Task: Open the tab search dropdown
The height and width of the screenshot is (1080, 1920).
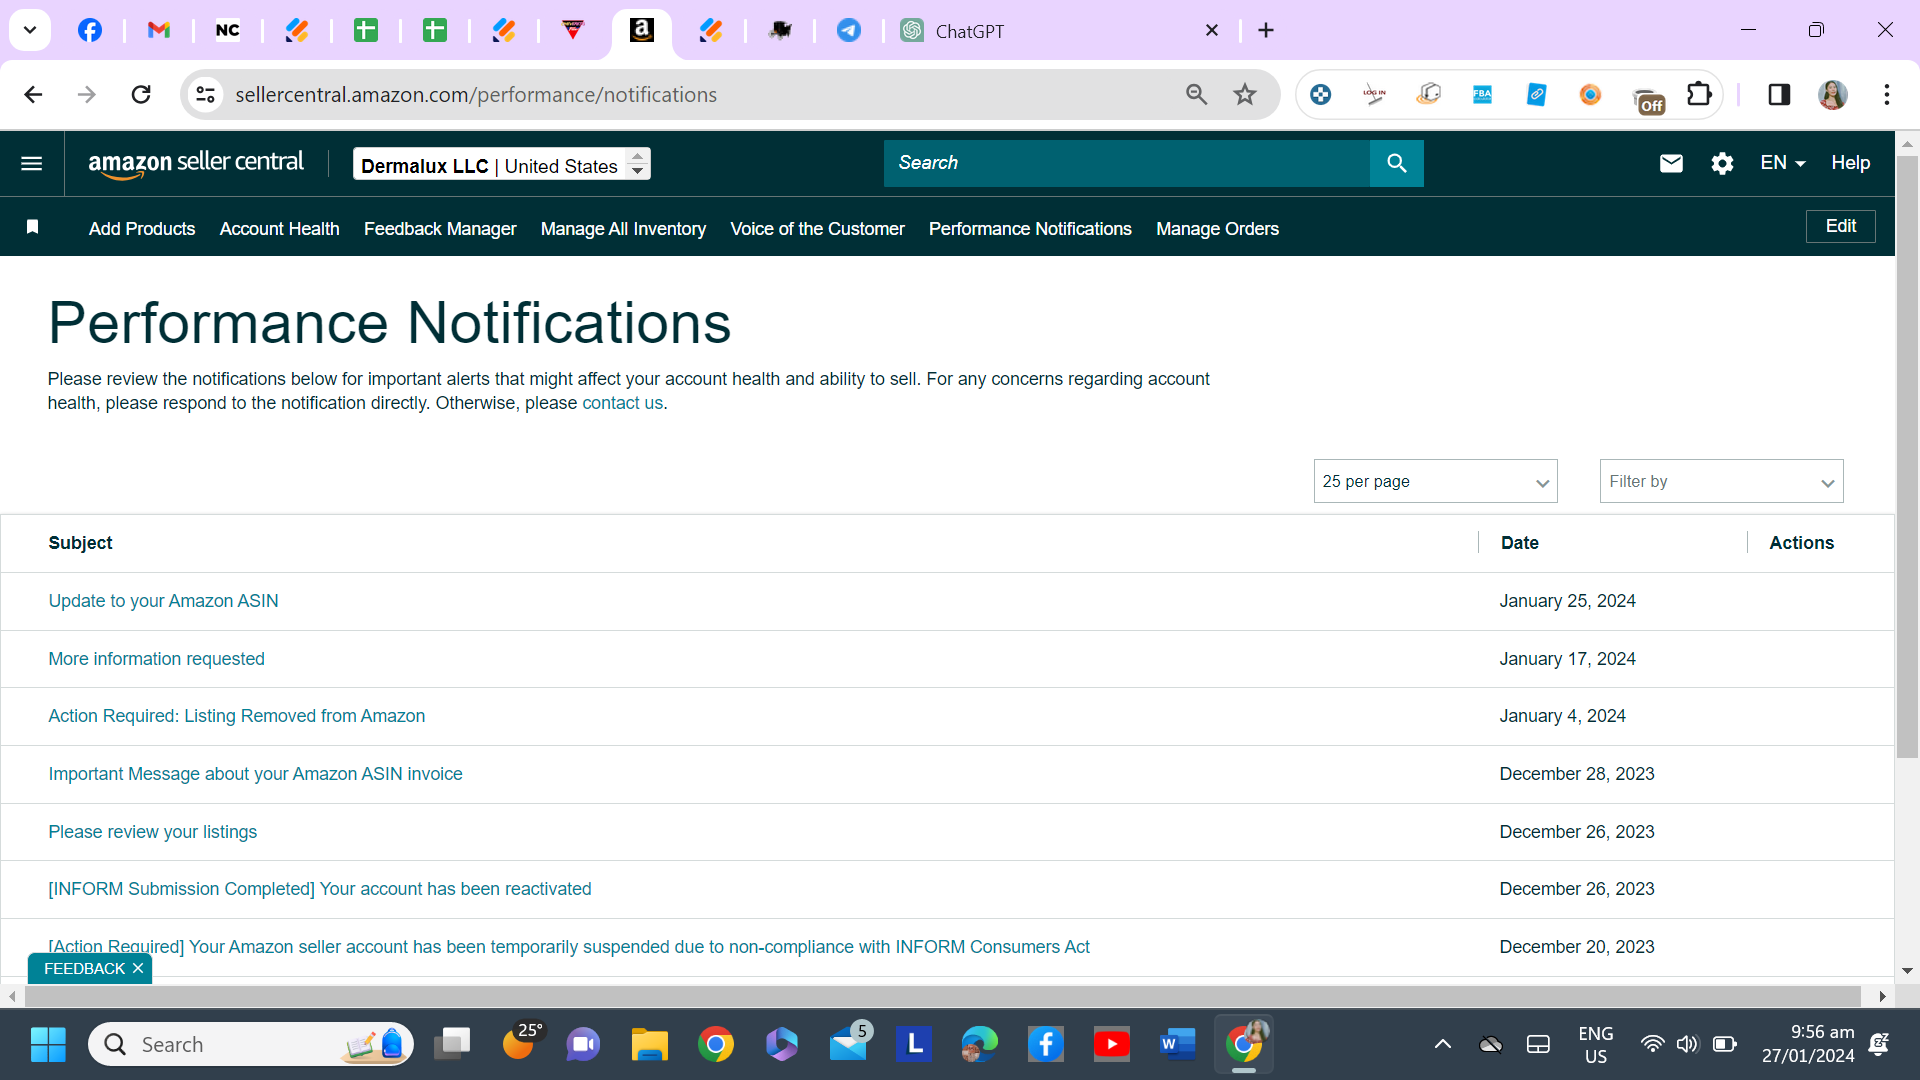Action: coord(30,30)
